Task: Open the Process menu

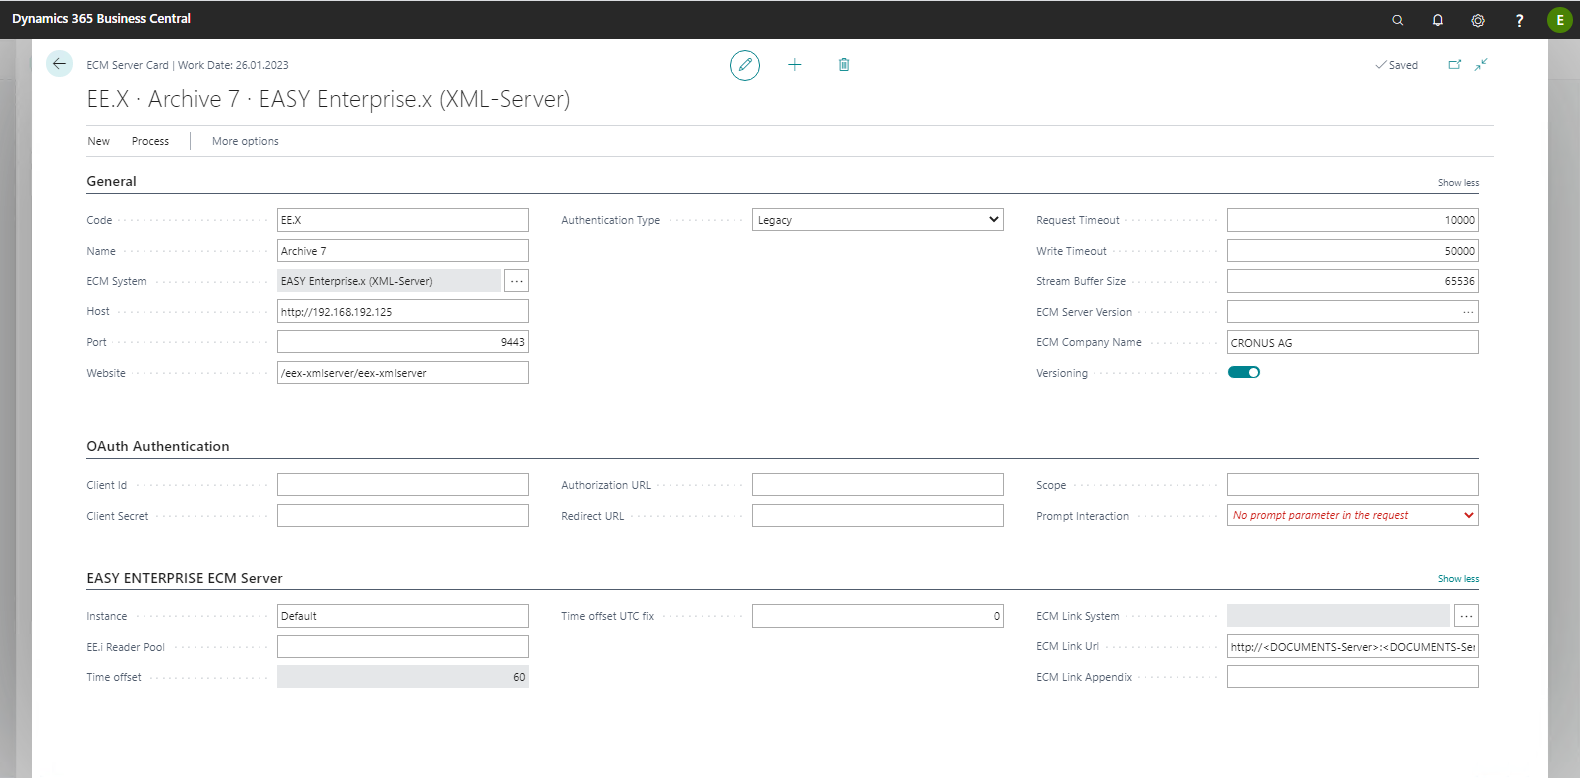Action: 150,141
